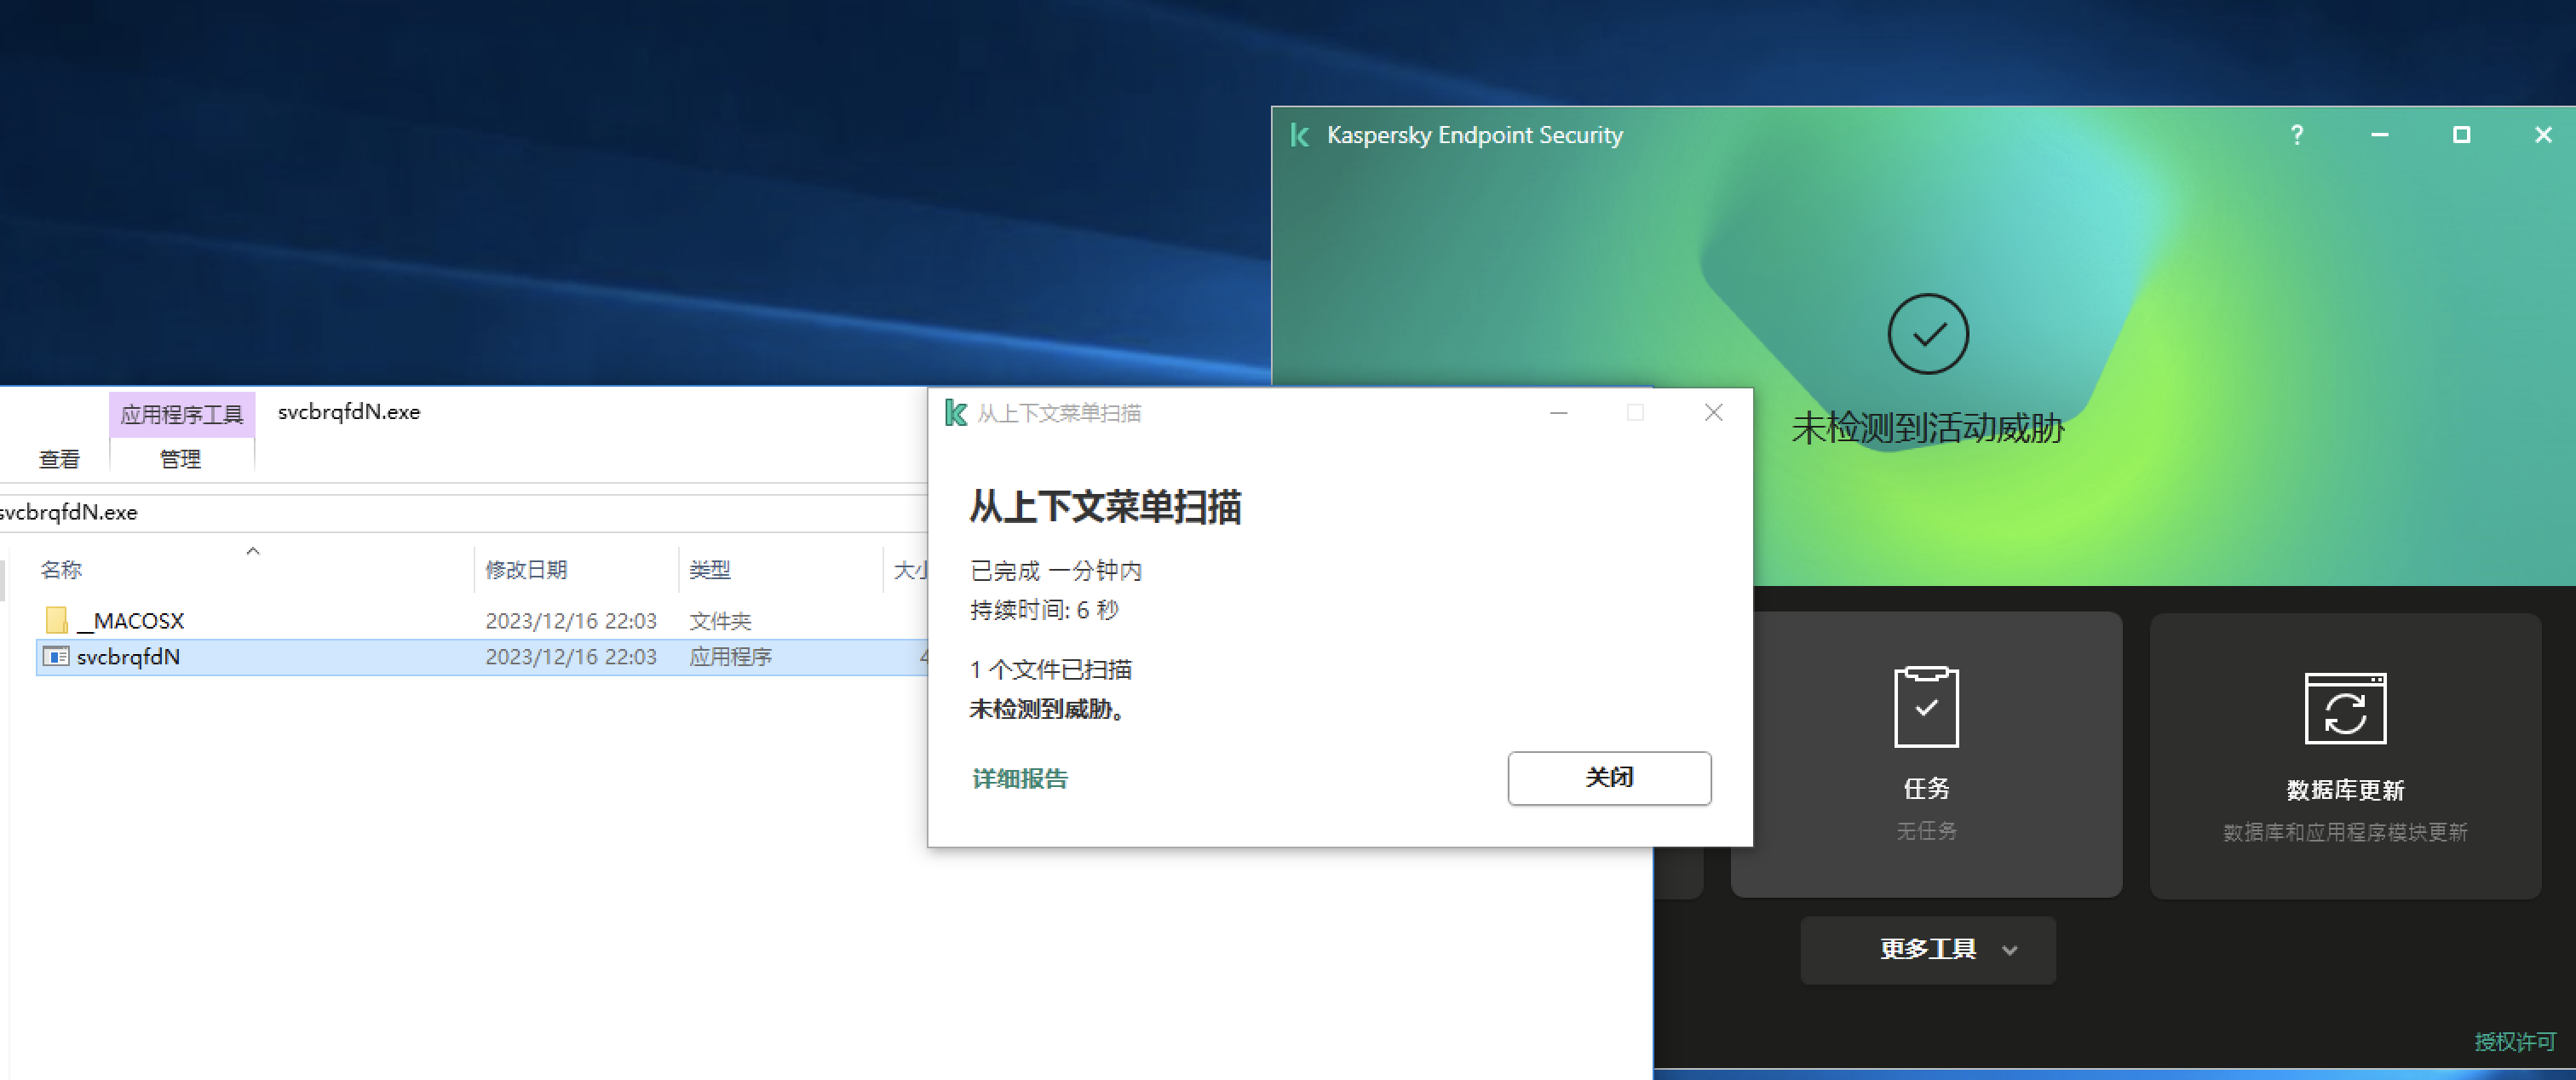This screenshot has width=2576, height=1080.
Task: Click the sort arrow above 名称 column
Action: coord(253,551)
